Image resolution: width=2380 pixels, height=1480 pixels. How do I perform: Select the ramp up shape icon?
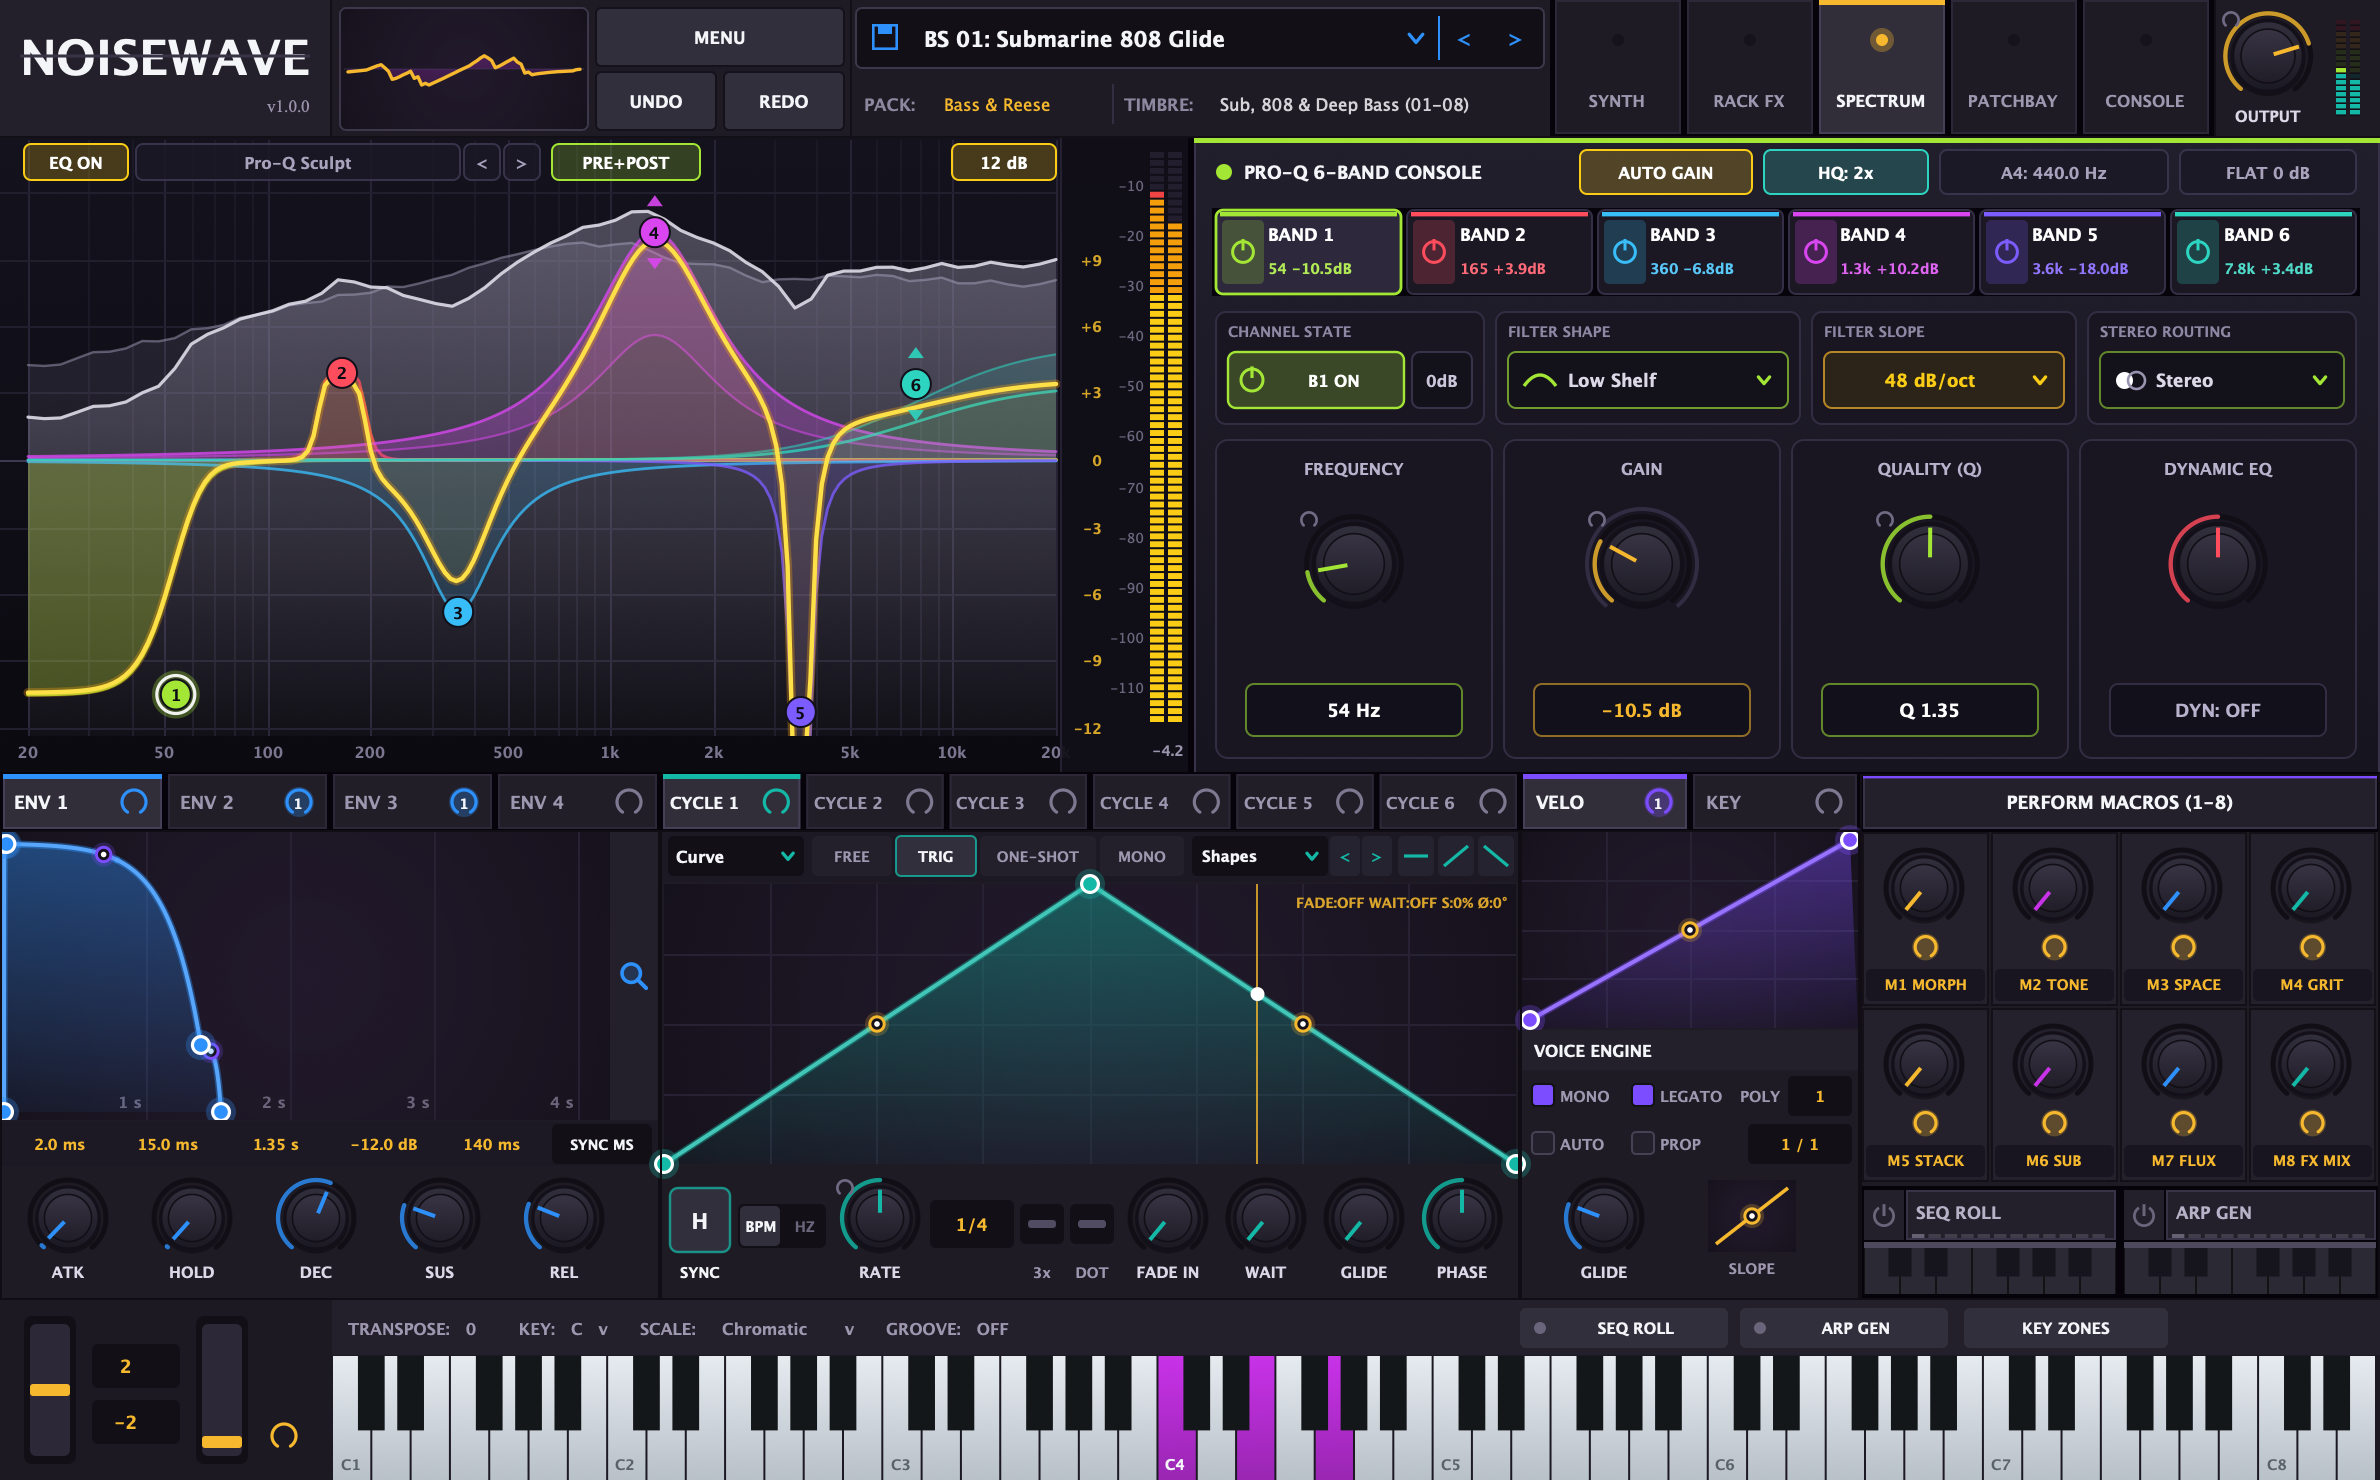pyautogui.click(x=1456, y=857)
